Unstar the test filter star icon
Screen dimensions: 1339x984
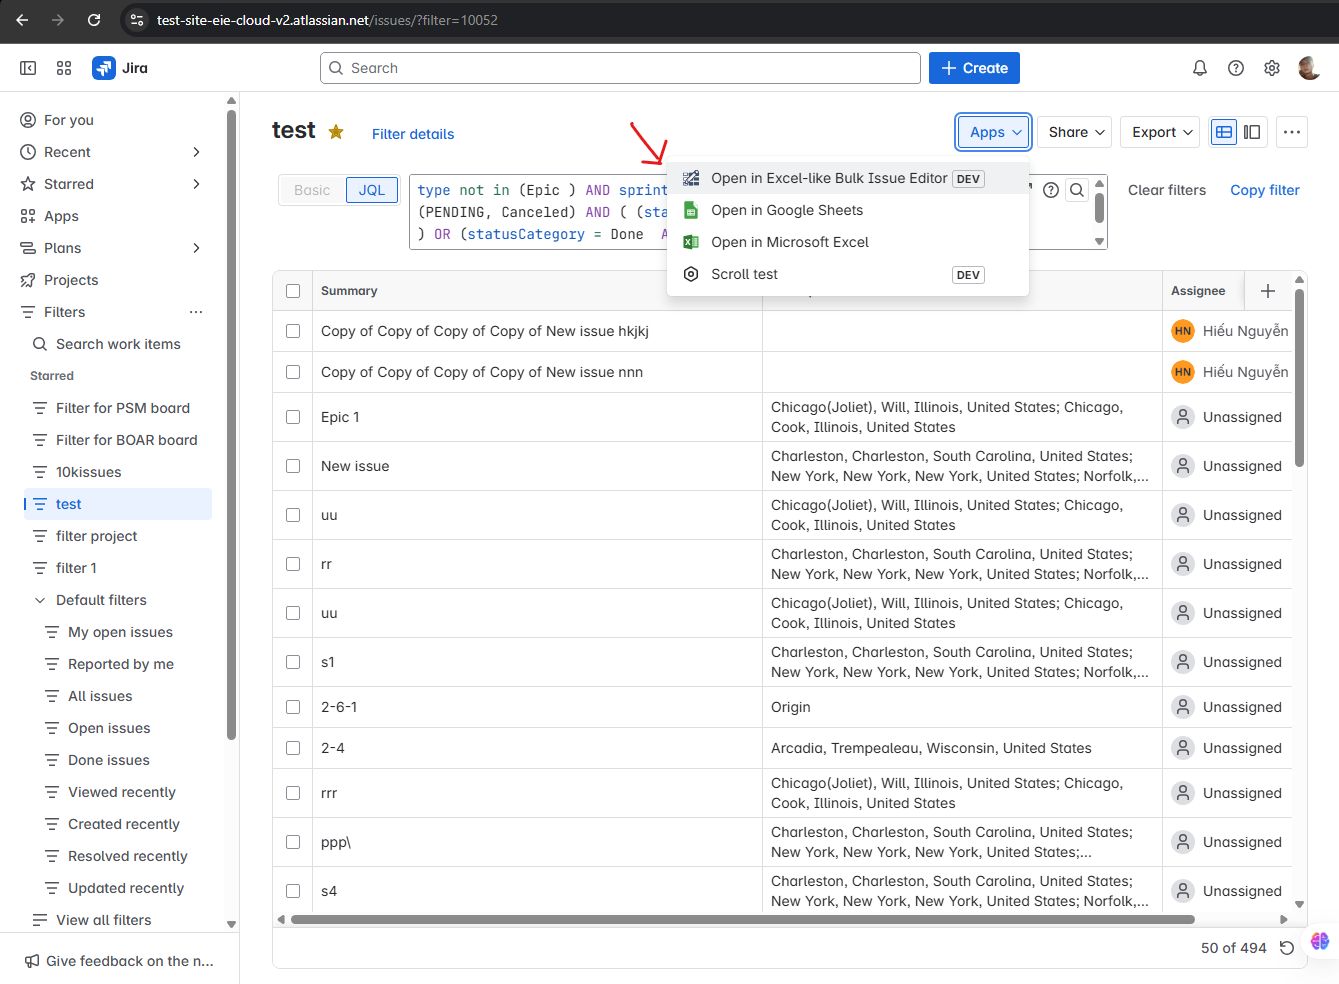(x=336, y=130)
